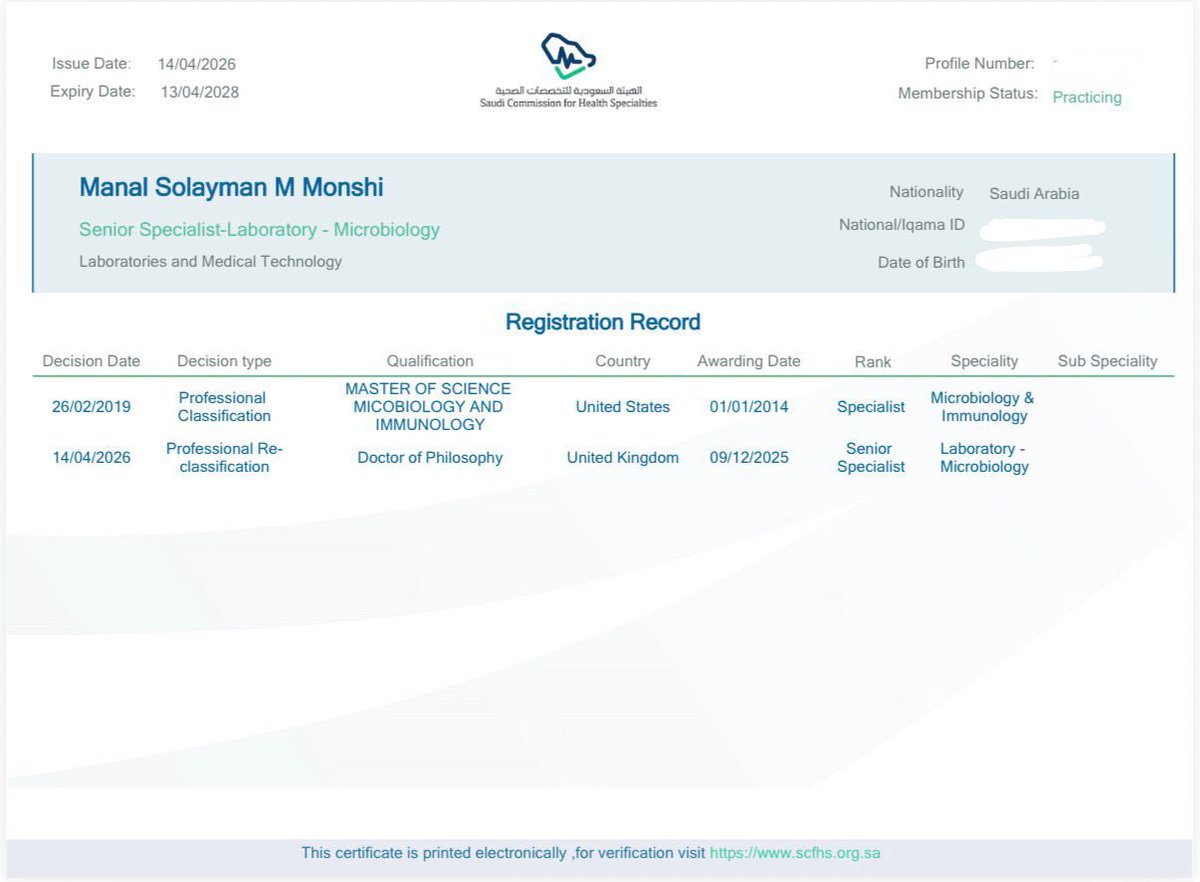The image size is (1200, 882).
Task: Click the 14/04/2026 decision date in the Re-classification row
Action: click(91, 458)
